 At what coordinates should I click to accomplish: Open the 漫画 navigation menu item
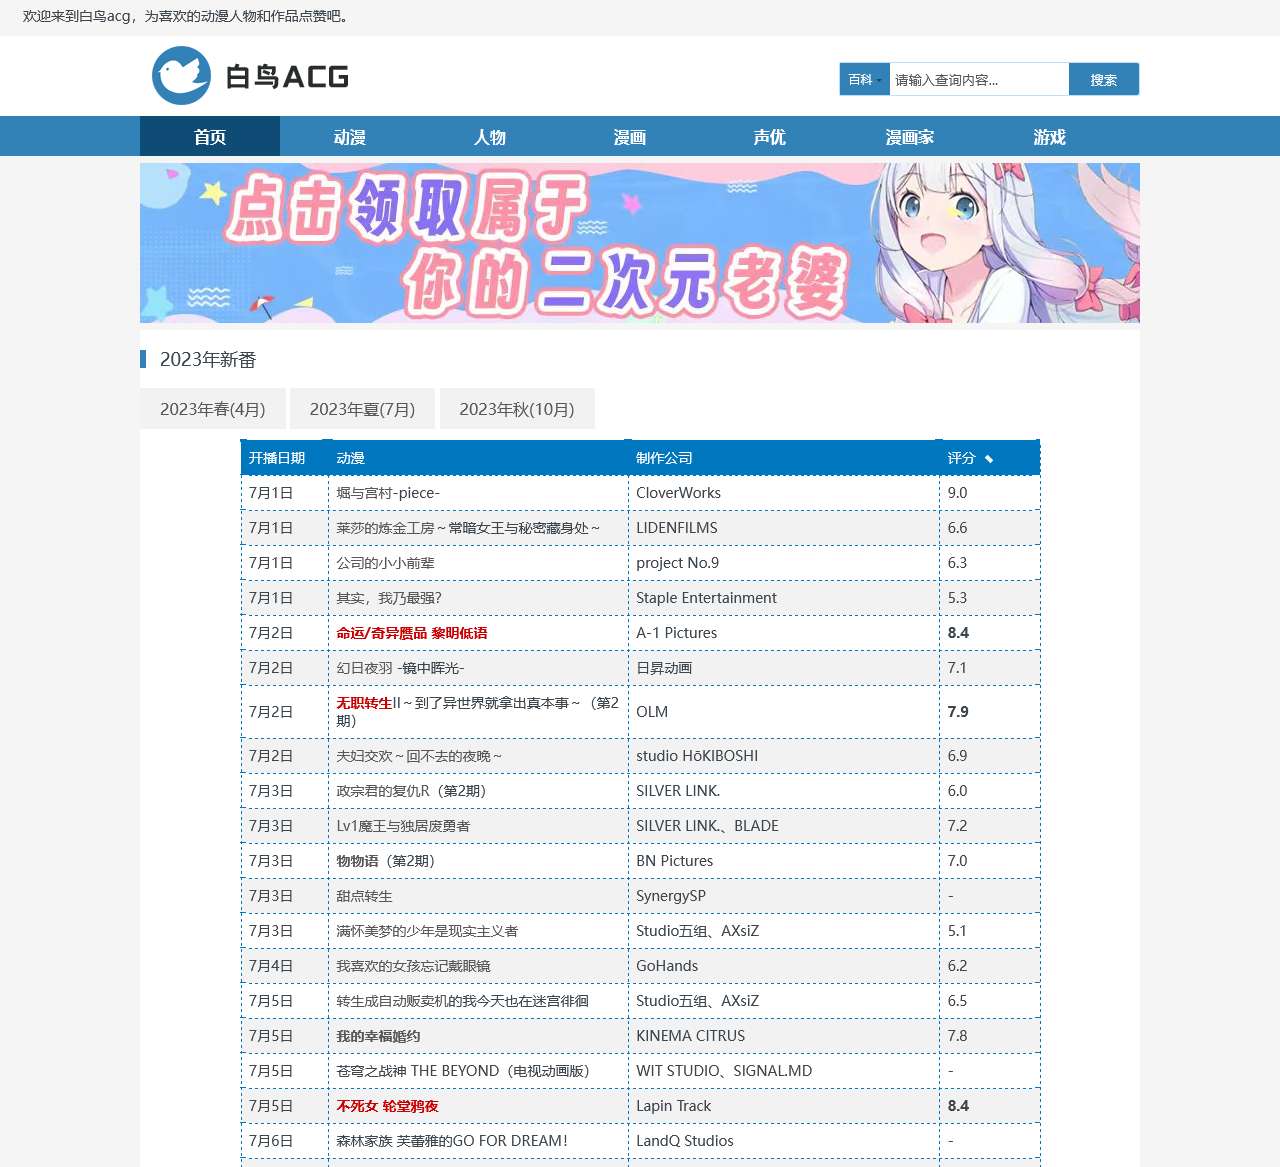(630, 137)
